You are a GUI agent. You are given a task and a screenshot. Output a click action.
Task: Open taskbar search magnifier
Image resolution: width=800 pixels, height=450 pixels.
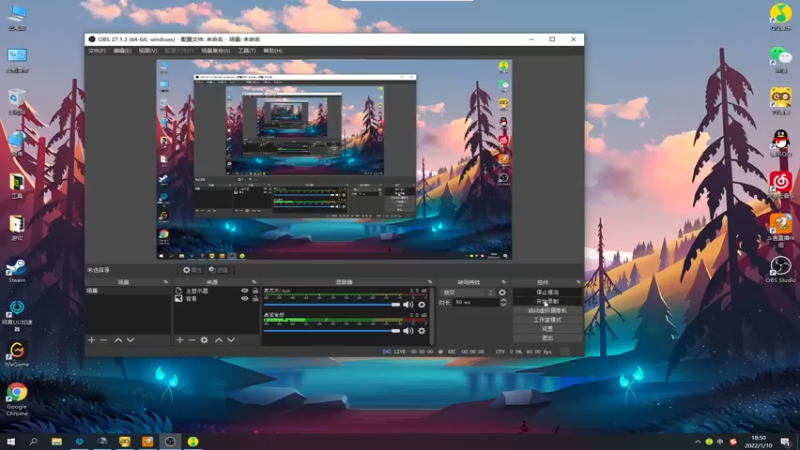33,442
